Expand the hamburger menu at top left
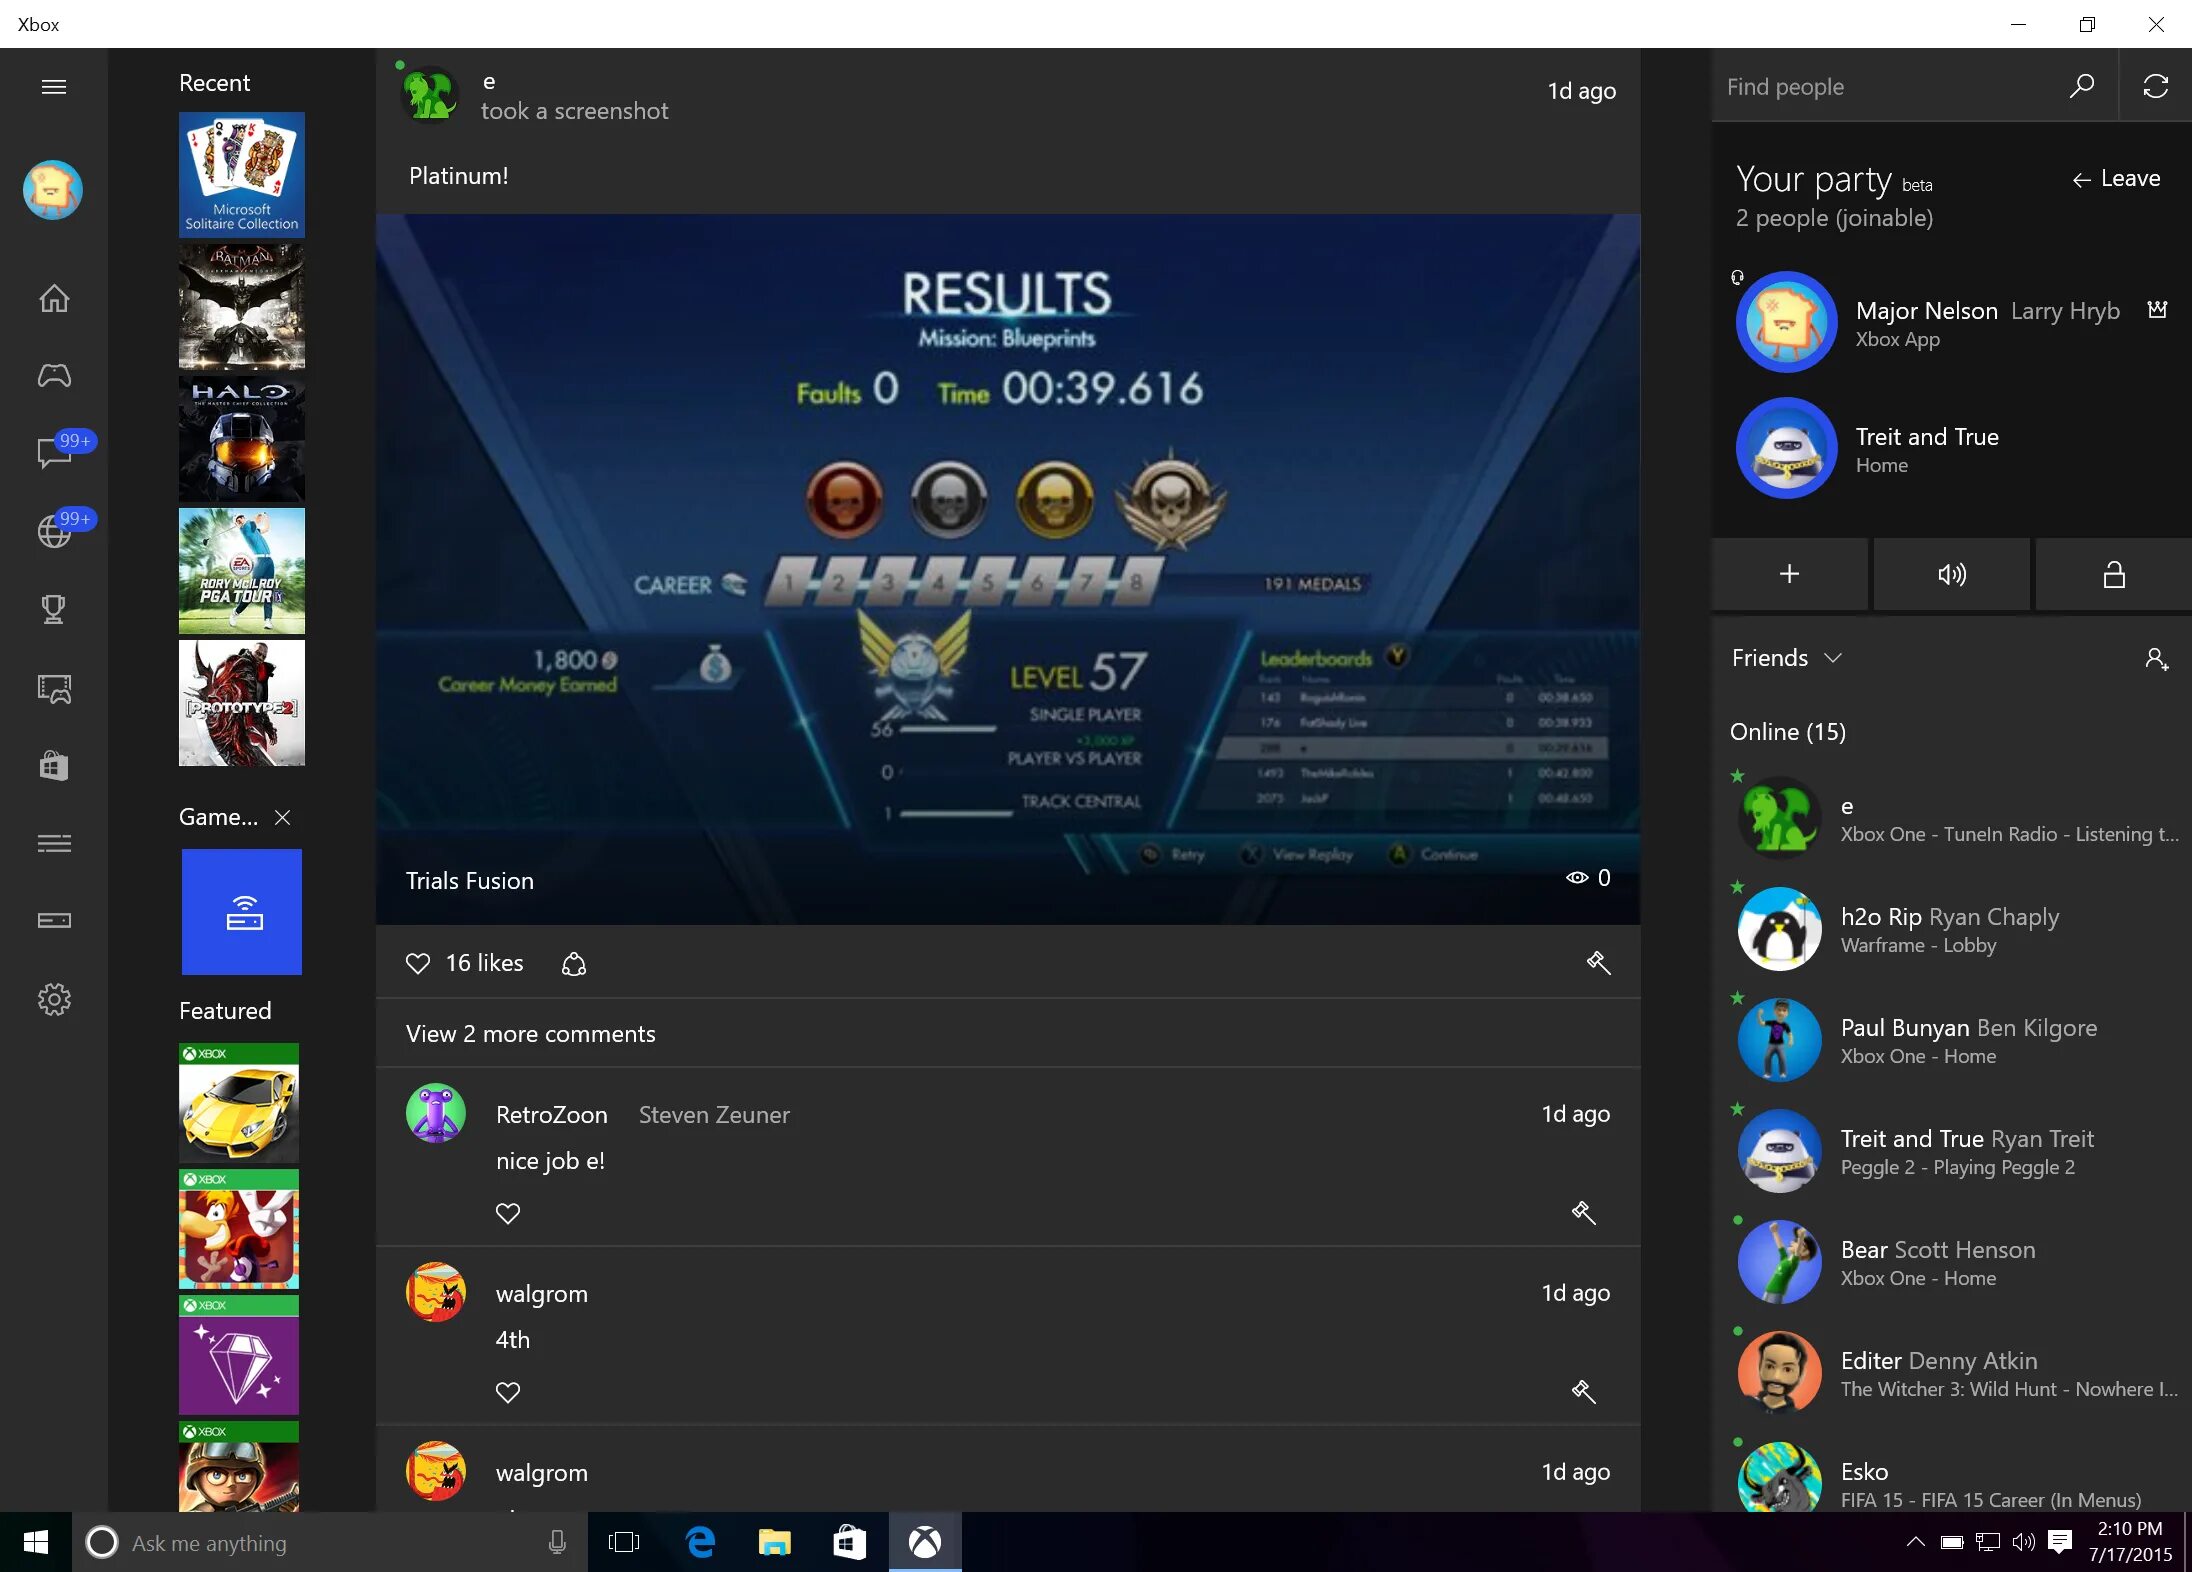Screen dimensions: 2192x1572 [x=54, y=87]
